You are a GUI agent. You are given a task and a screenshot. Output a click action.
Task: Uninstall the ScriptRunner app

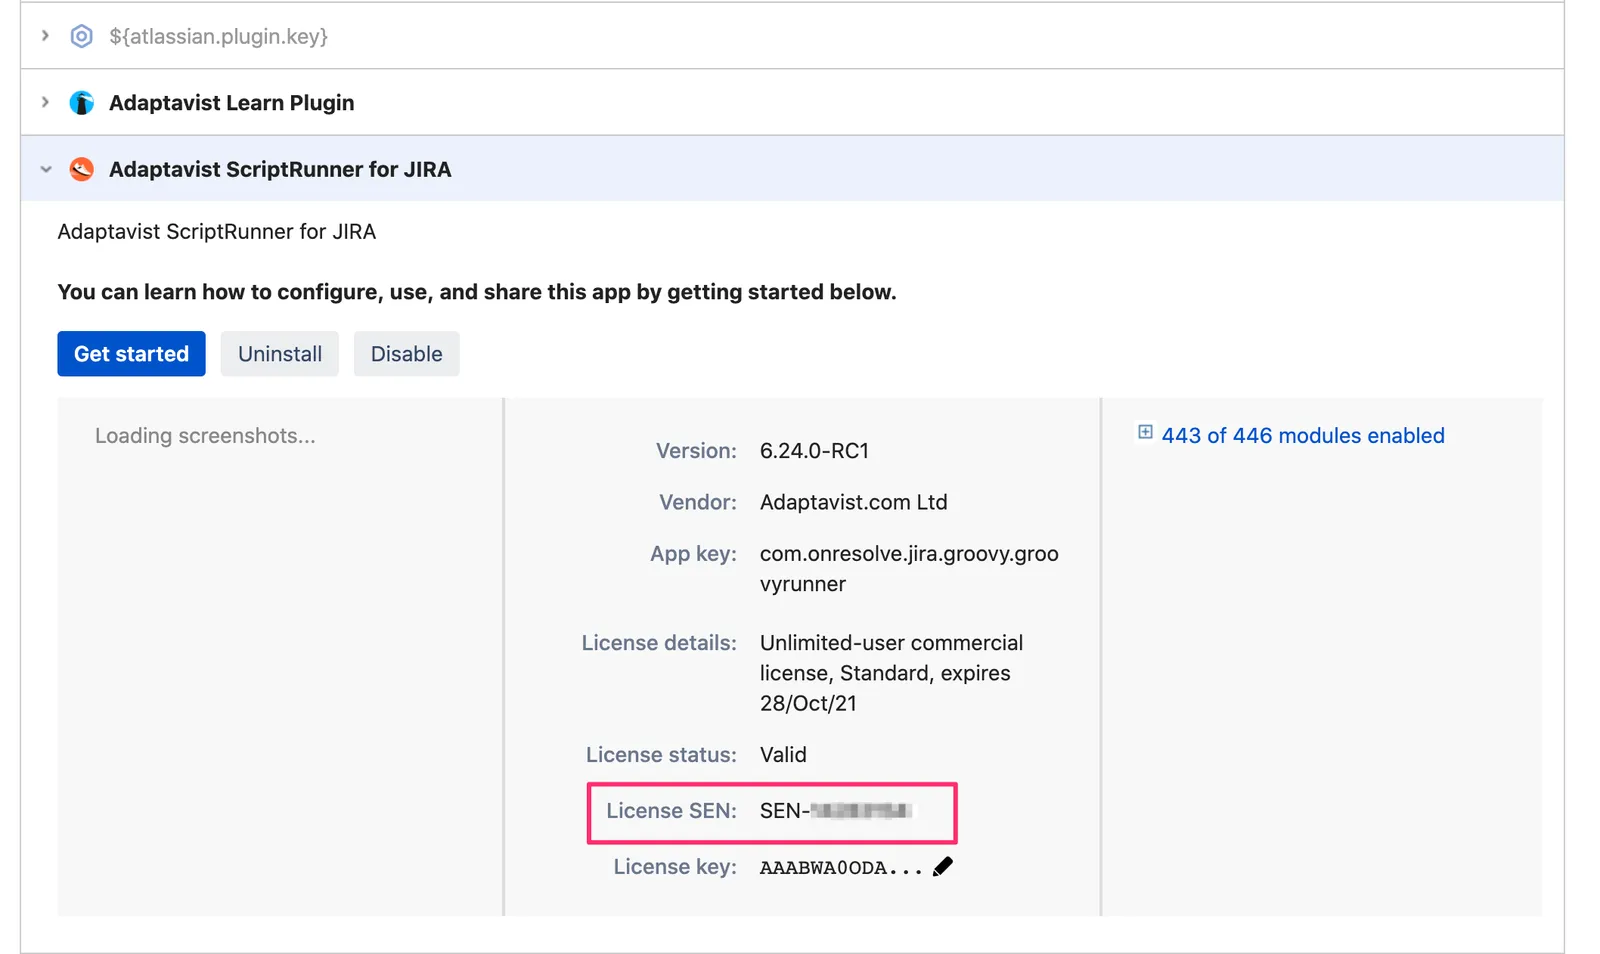pos(280,353)
